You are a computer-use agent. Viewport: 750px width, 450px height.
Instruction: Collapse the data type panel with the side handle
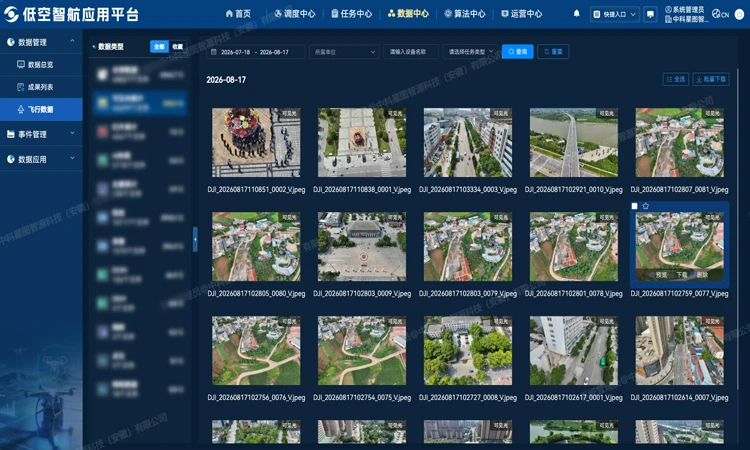pyautogui.click(x=195, y=240)
